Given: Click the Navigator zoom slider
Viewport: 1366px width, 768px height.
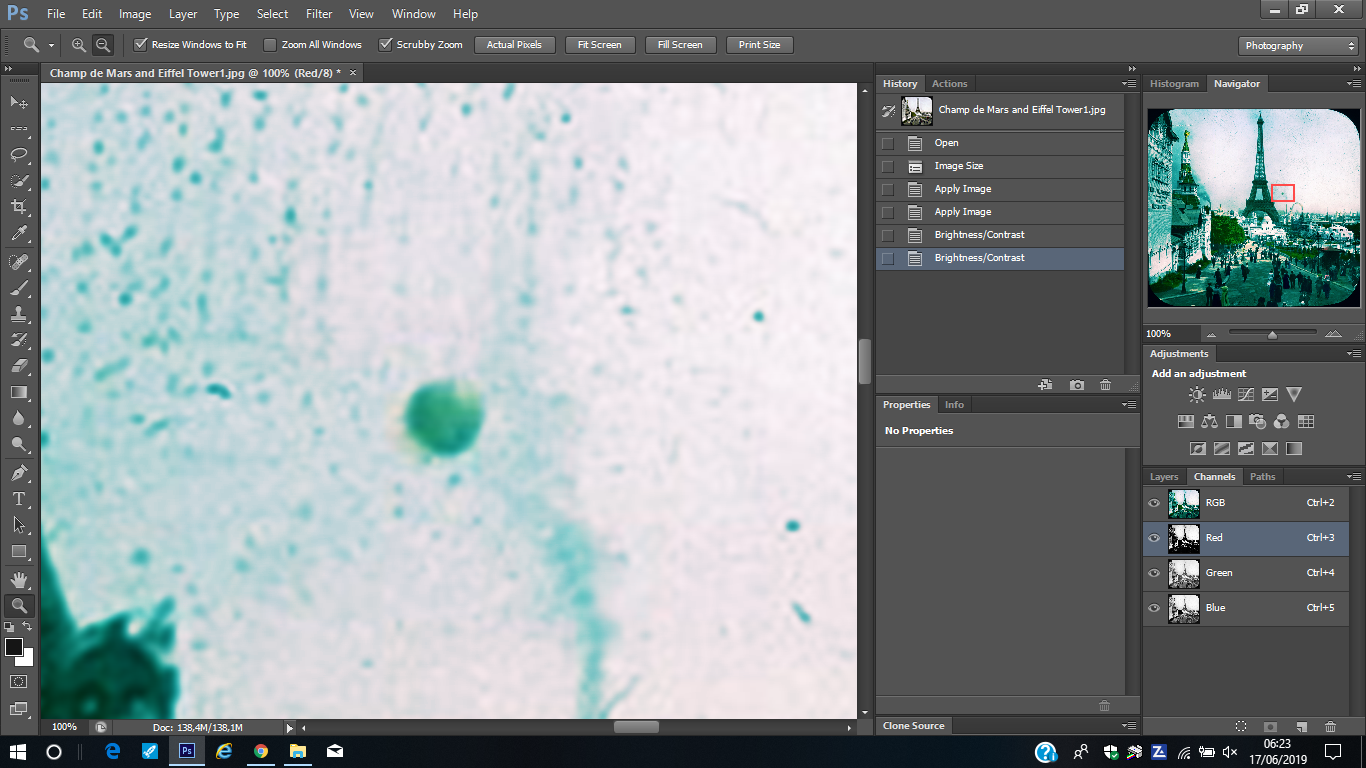Looking at the screenshot, I should tap(1272, 334).
